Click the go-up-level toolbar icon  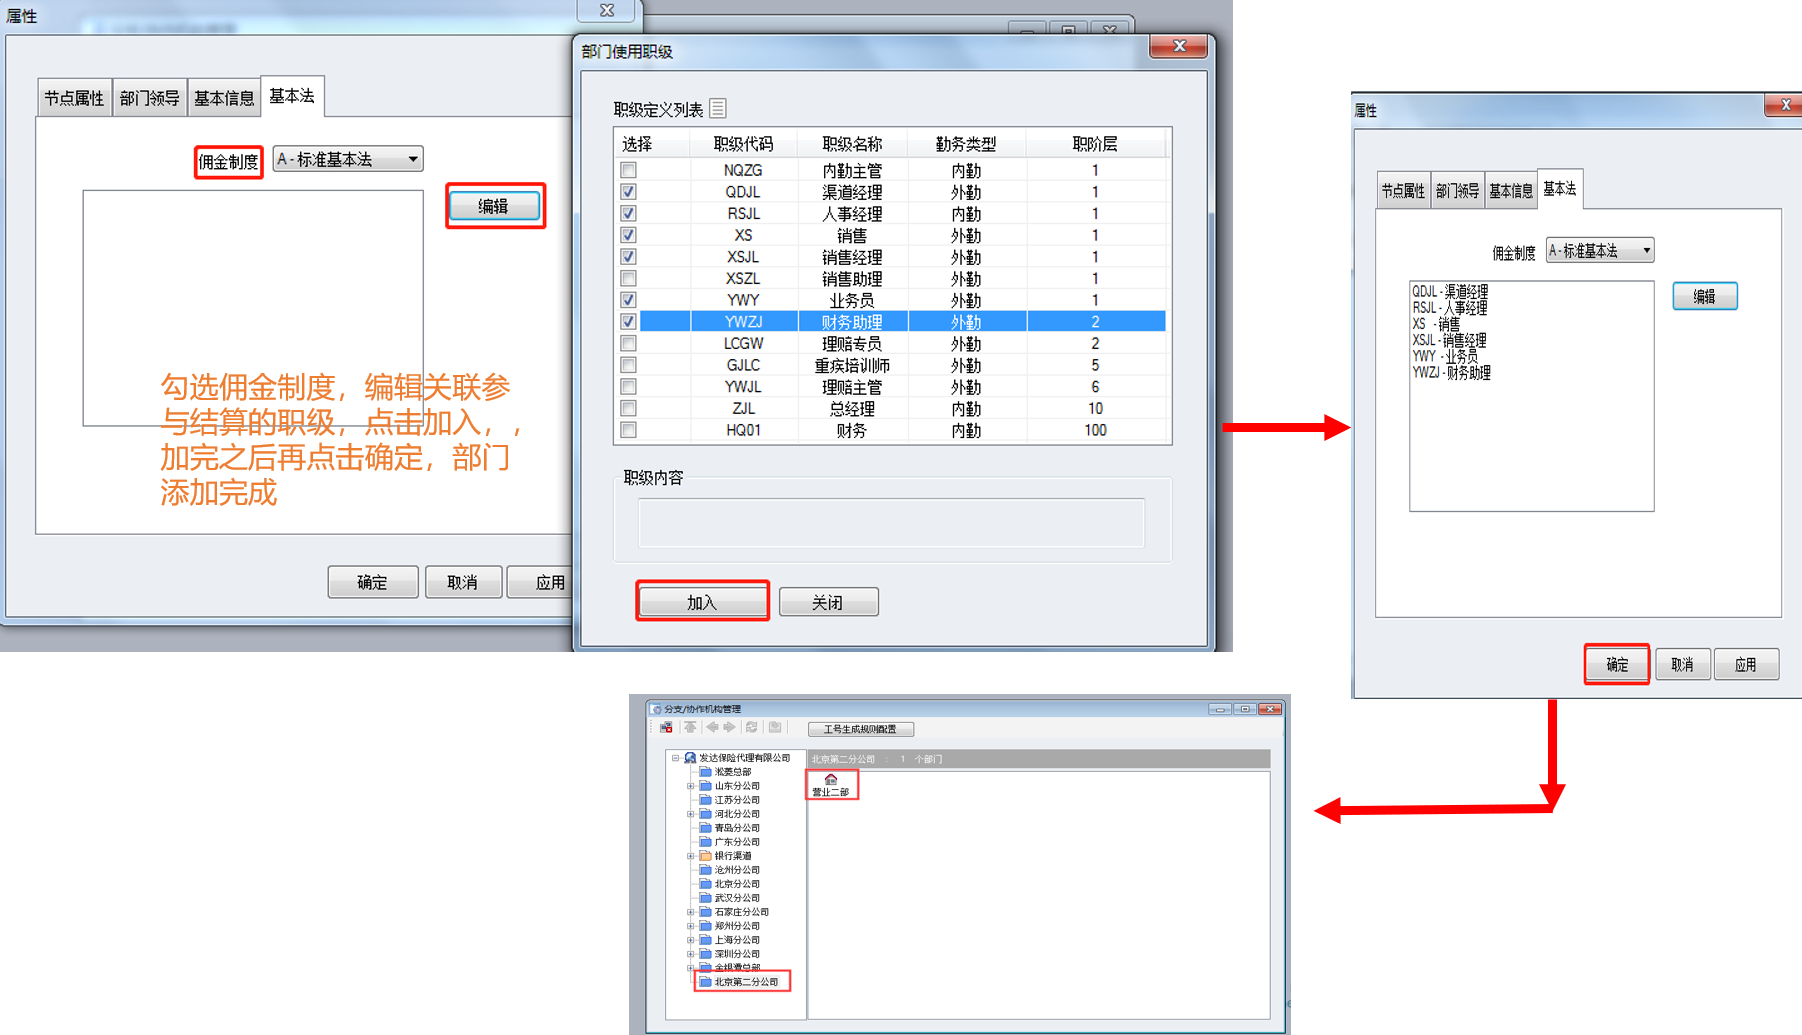(690, 728)
